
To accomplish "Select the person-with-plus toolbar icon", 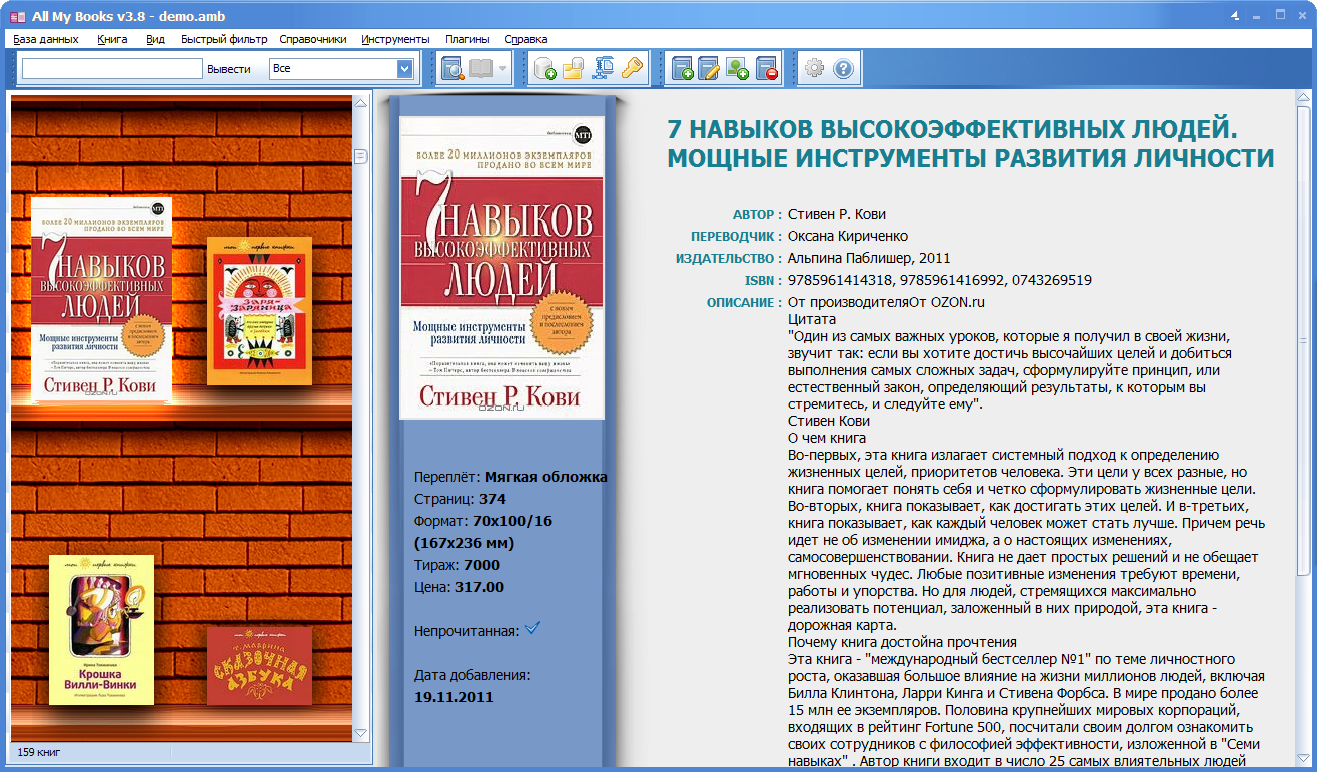I will (738, 69).
